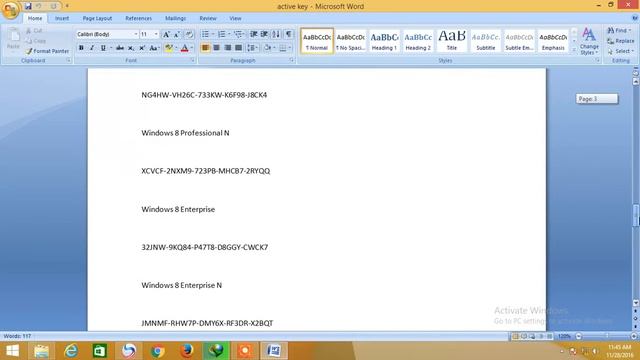The width and height of the screenshot is (640, 360).
Task: Open Change Case options
Action: coord(153,48)
